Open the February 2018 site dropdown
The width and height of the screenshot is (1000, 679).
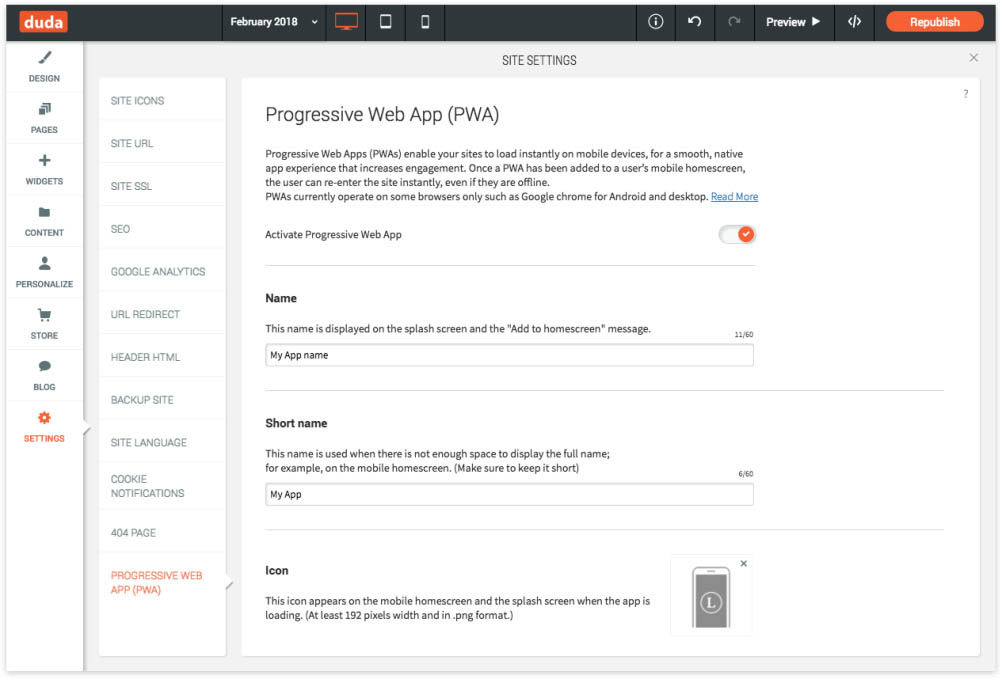tap(274, 22)
